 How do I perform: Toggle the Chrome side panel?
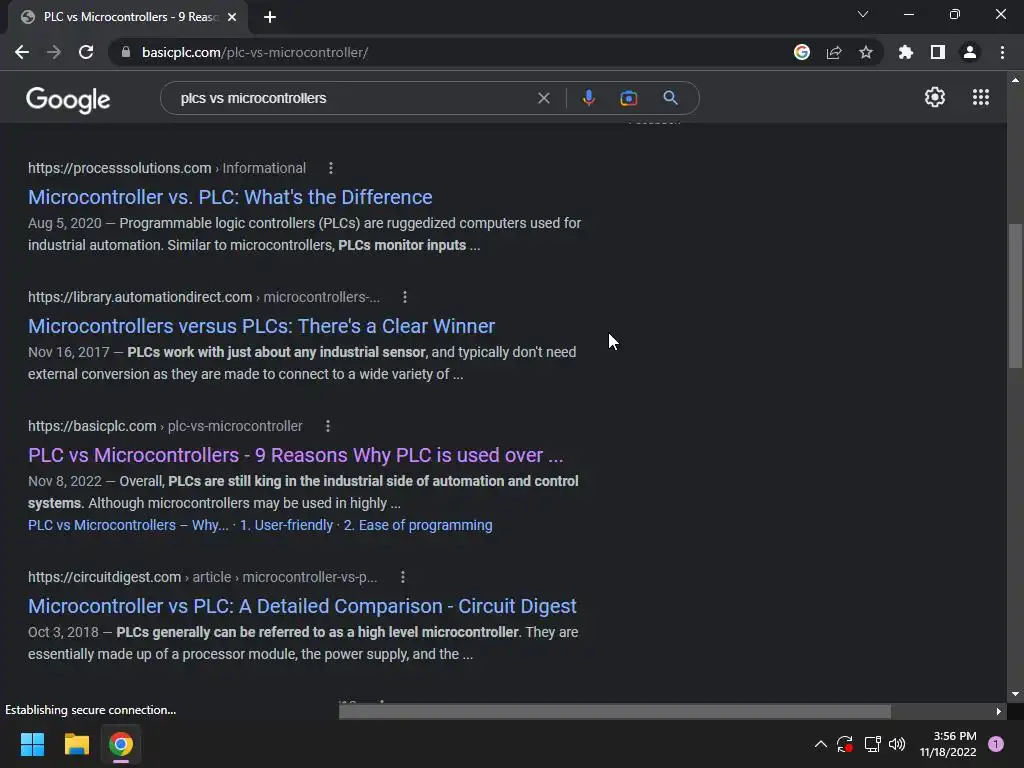coord(938,52)
